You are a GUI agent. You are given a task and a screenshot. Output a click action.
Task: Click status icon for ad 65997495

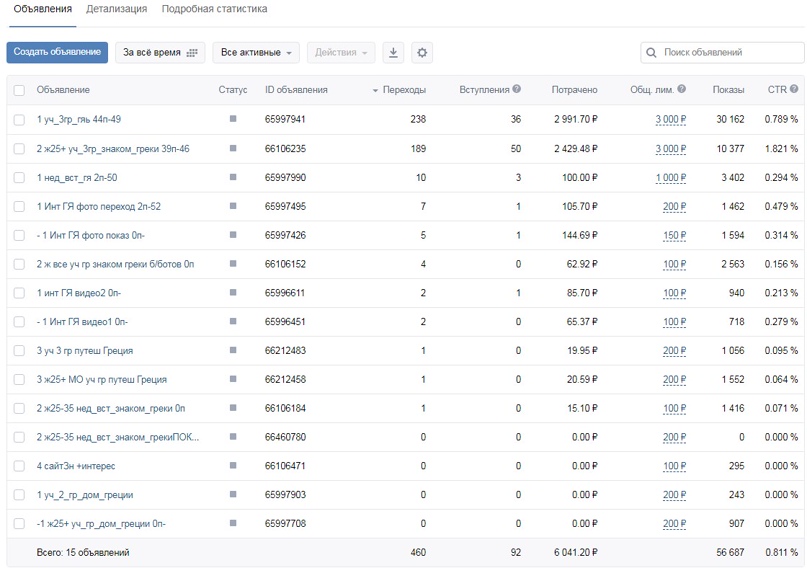click(233, 206)
